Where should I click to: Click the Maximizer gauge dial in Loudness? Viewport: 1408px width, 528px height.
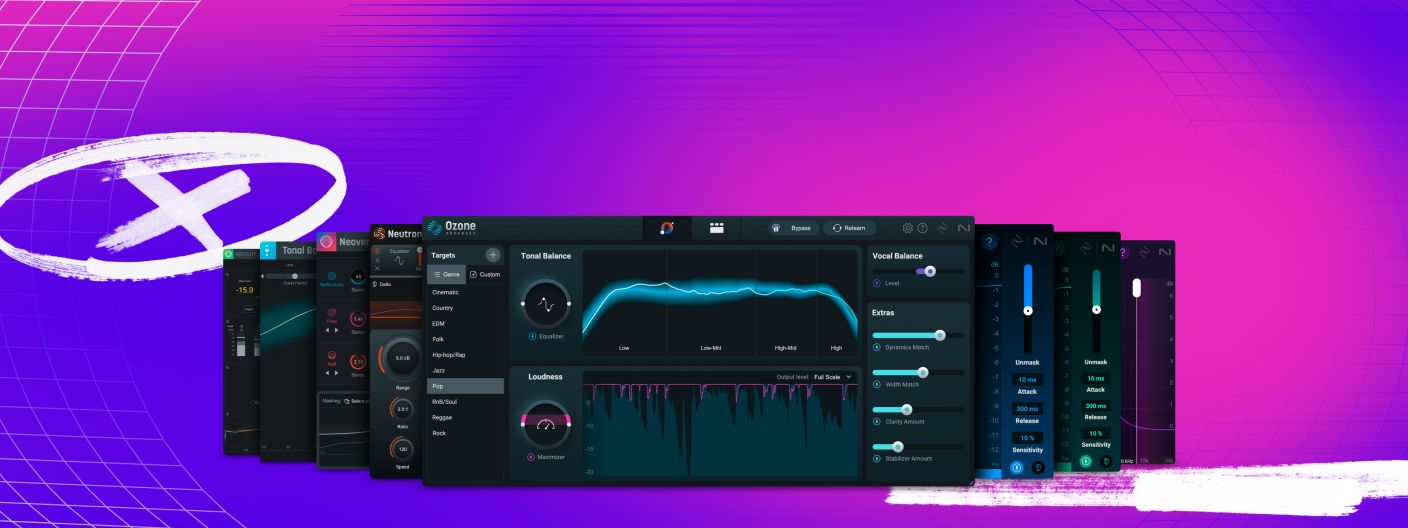click(x=545, y=423)
